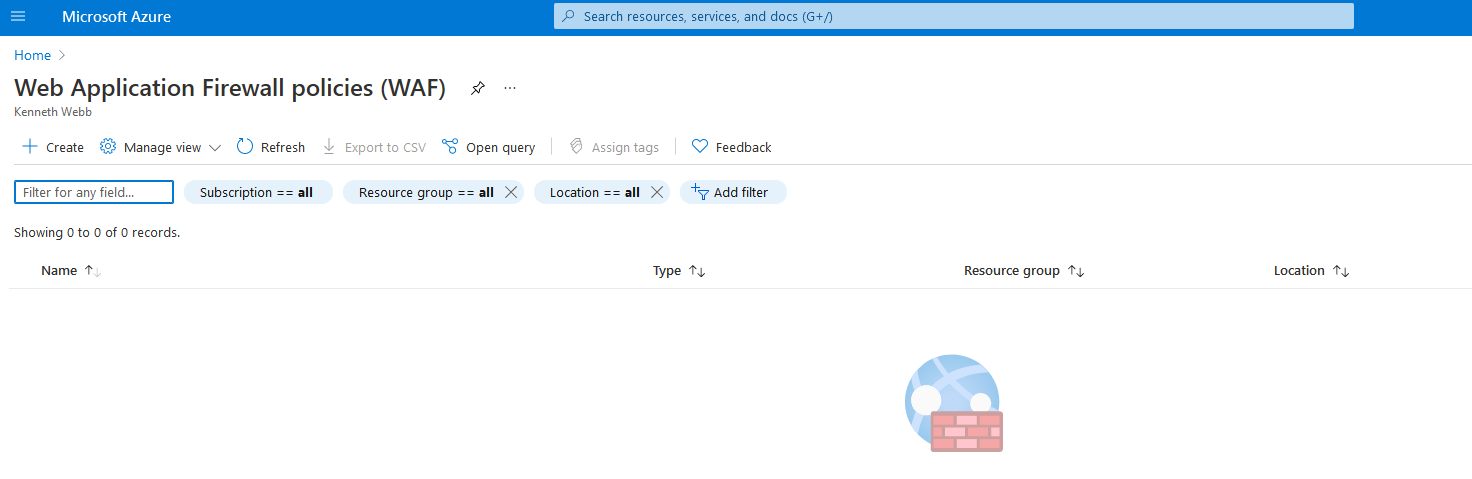
Task: Click the Feedback heart icon
Action: [700, 147]
